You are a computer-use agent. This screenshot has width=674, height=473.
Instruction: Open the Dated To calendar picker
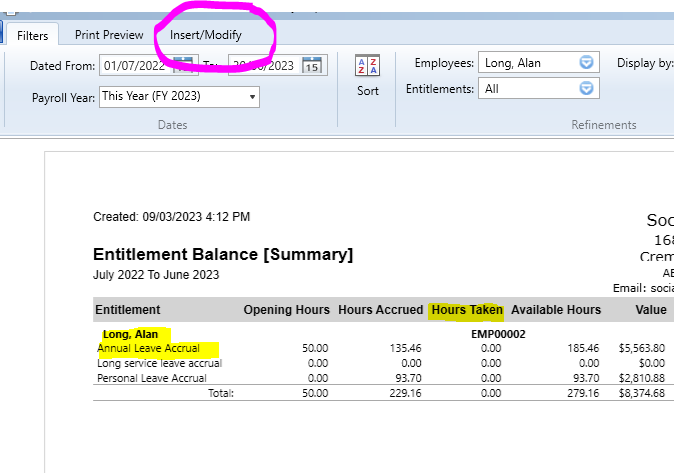point(312,65)
